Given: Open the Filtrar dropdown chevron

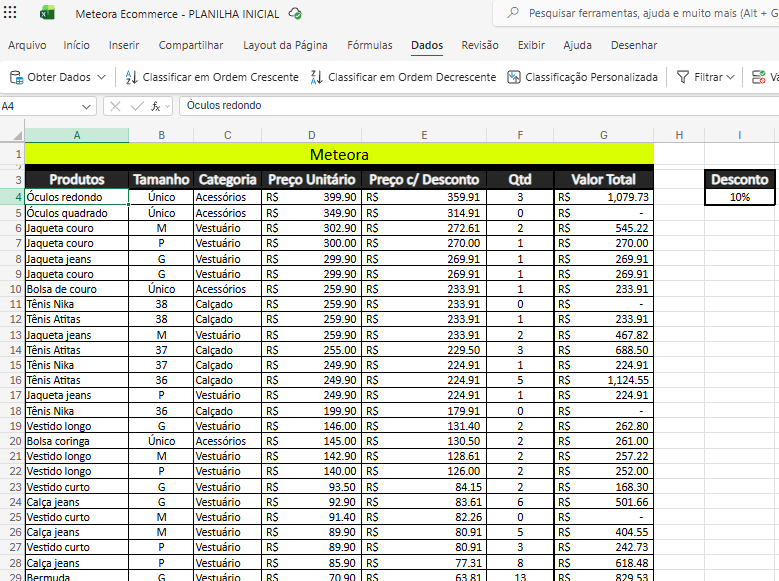Looking at the screenshot, I should coord(730,77).
